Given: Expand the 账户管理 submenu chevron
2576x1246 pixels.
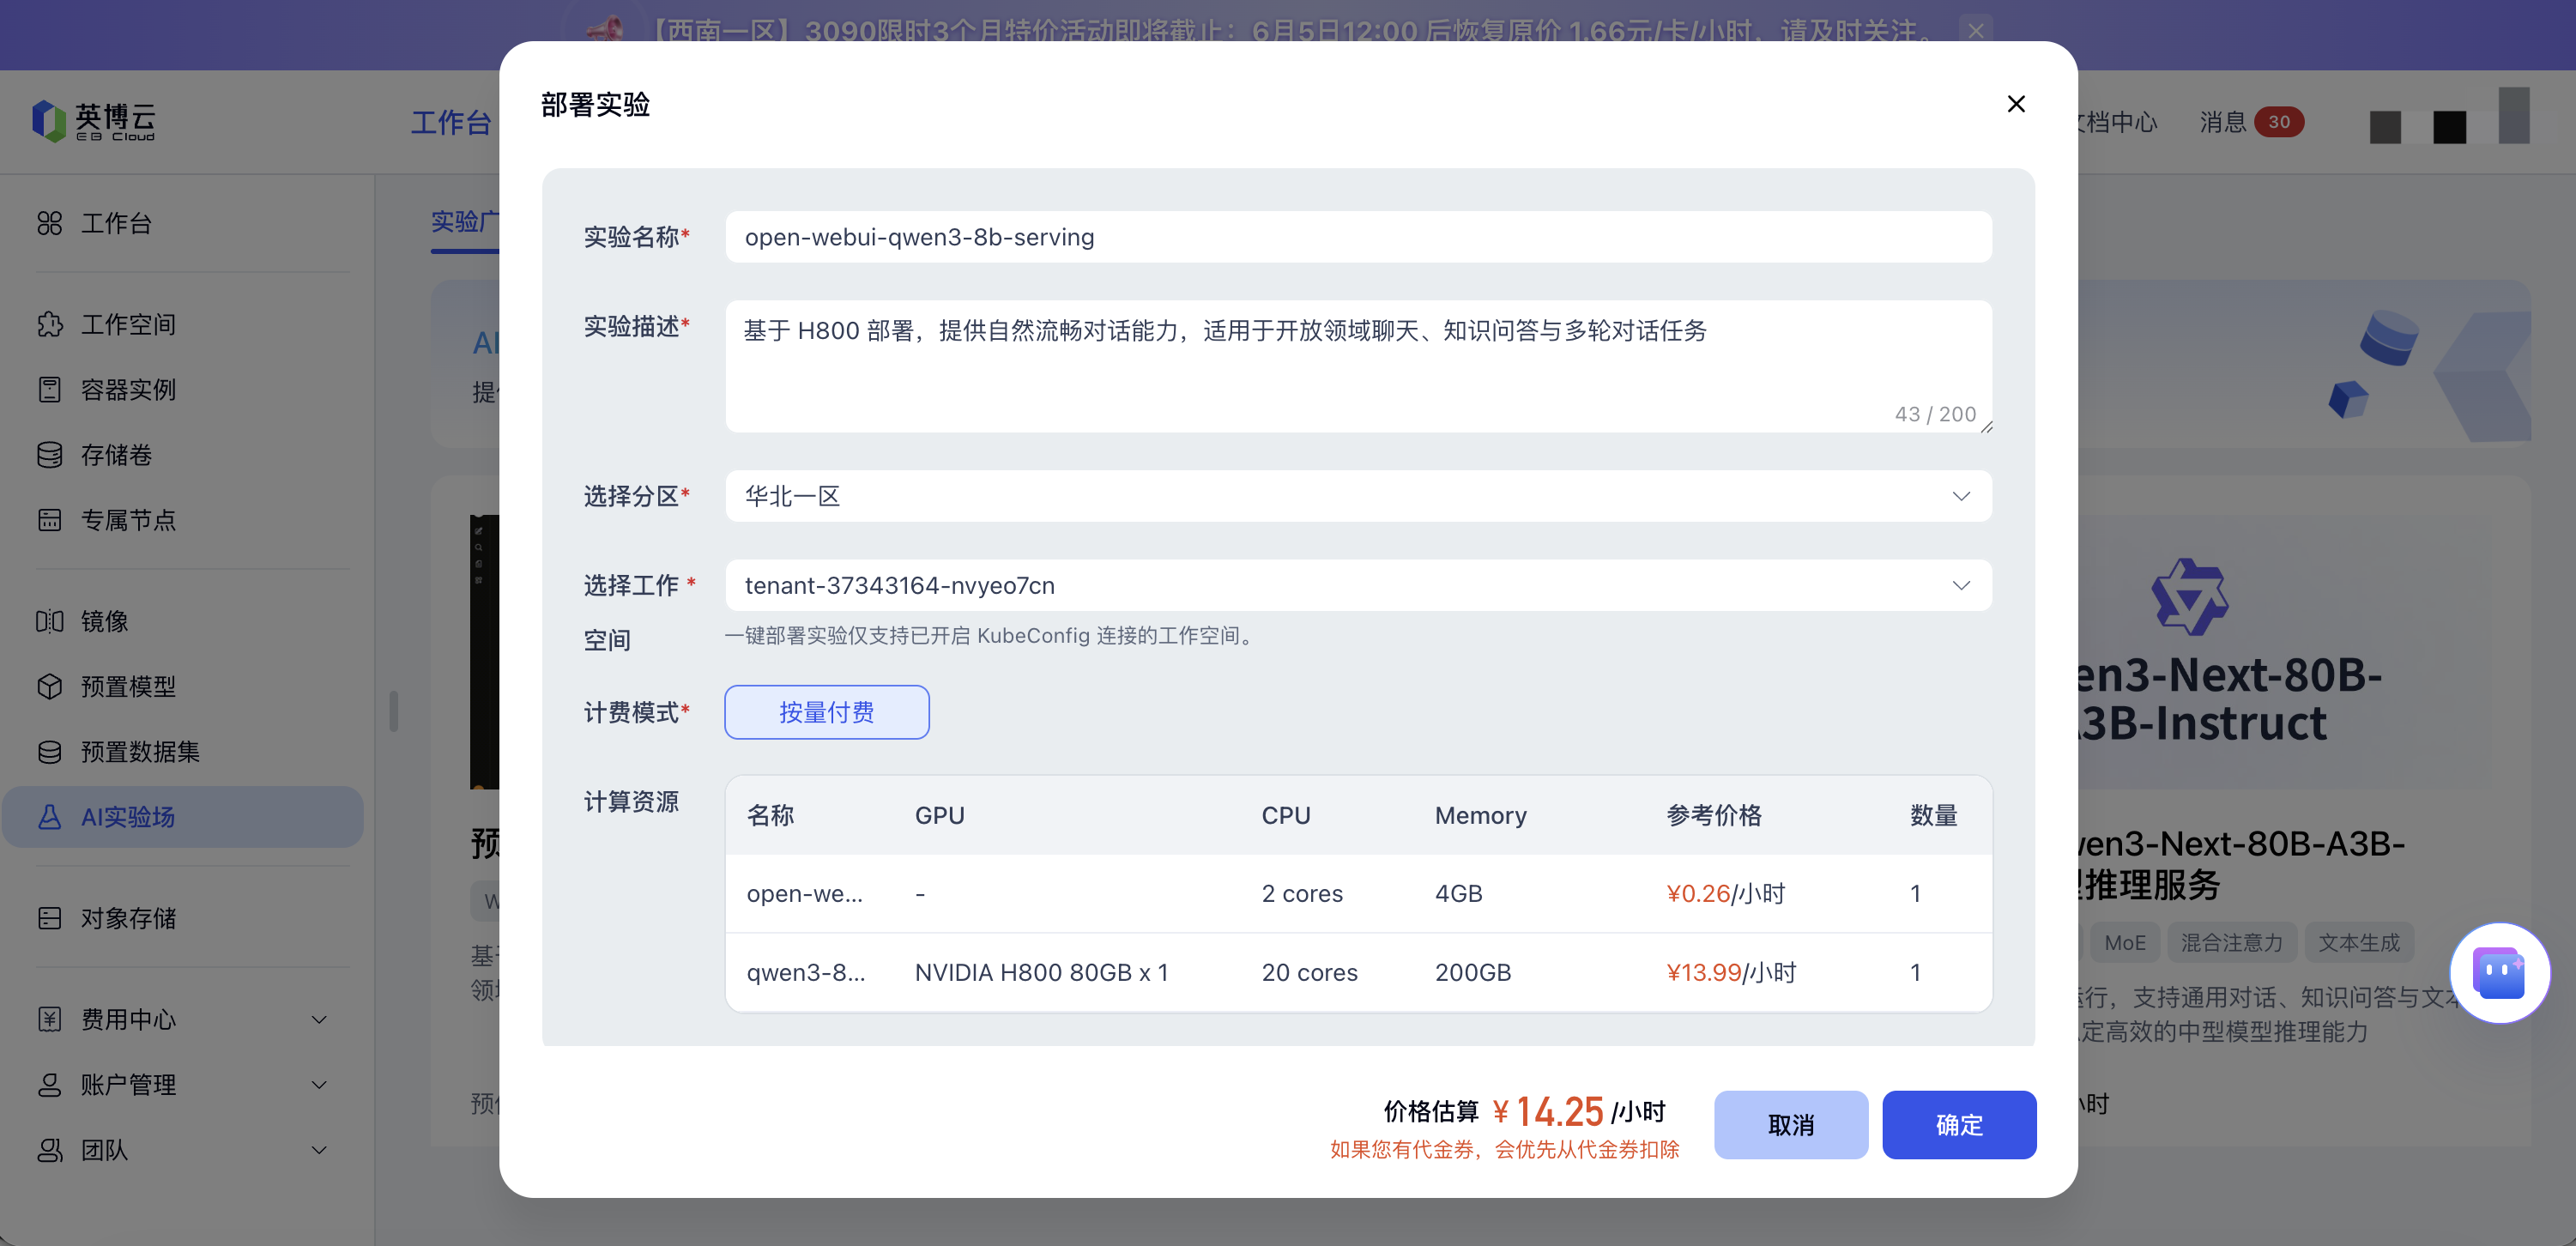Looking at the screenshot, I should tap(320, 1085).
